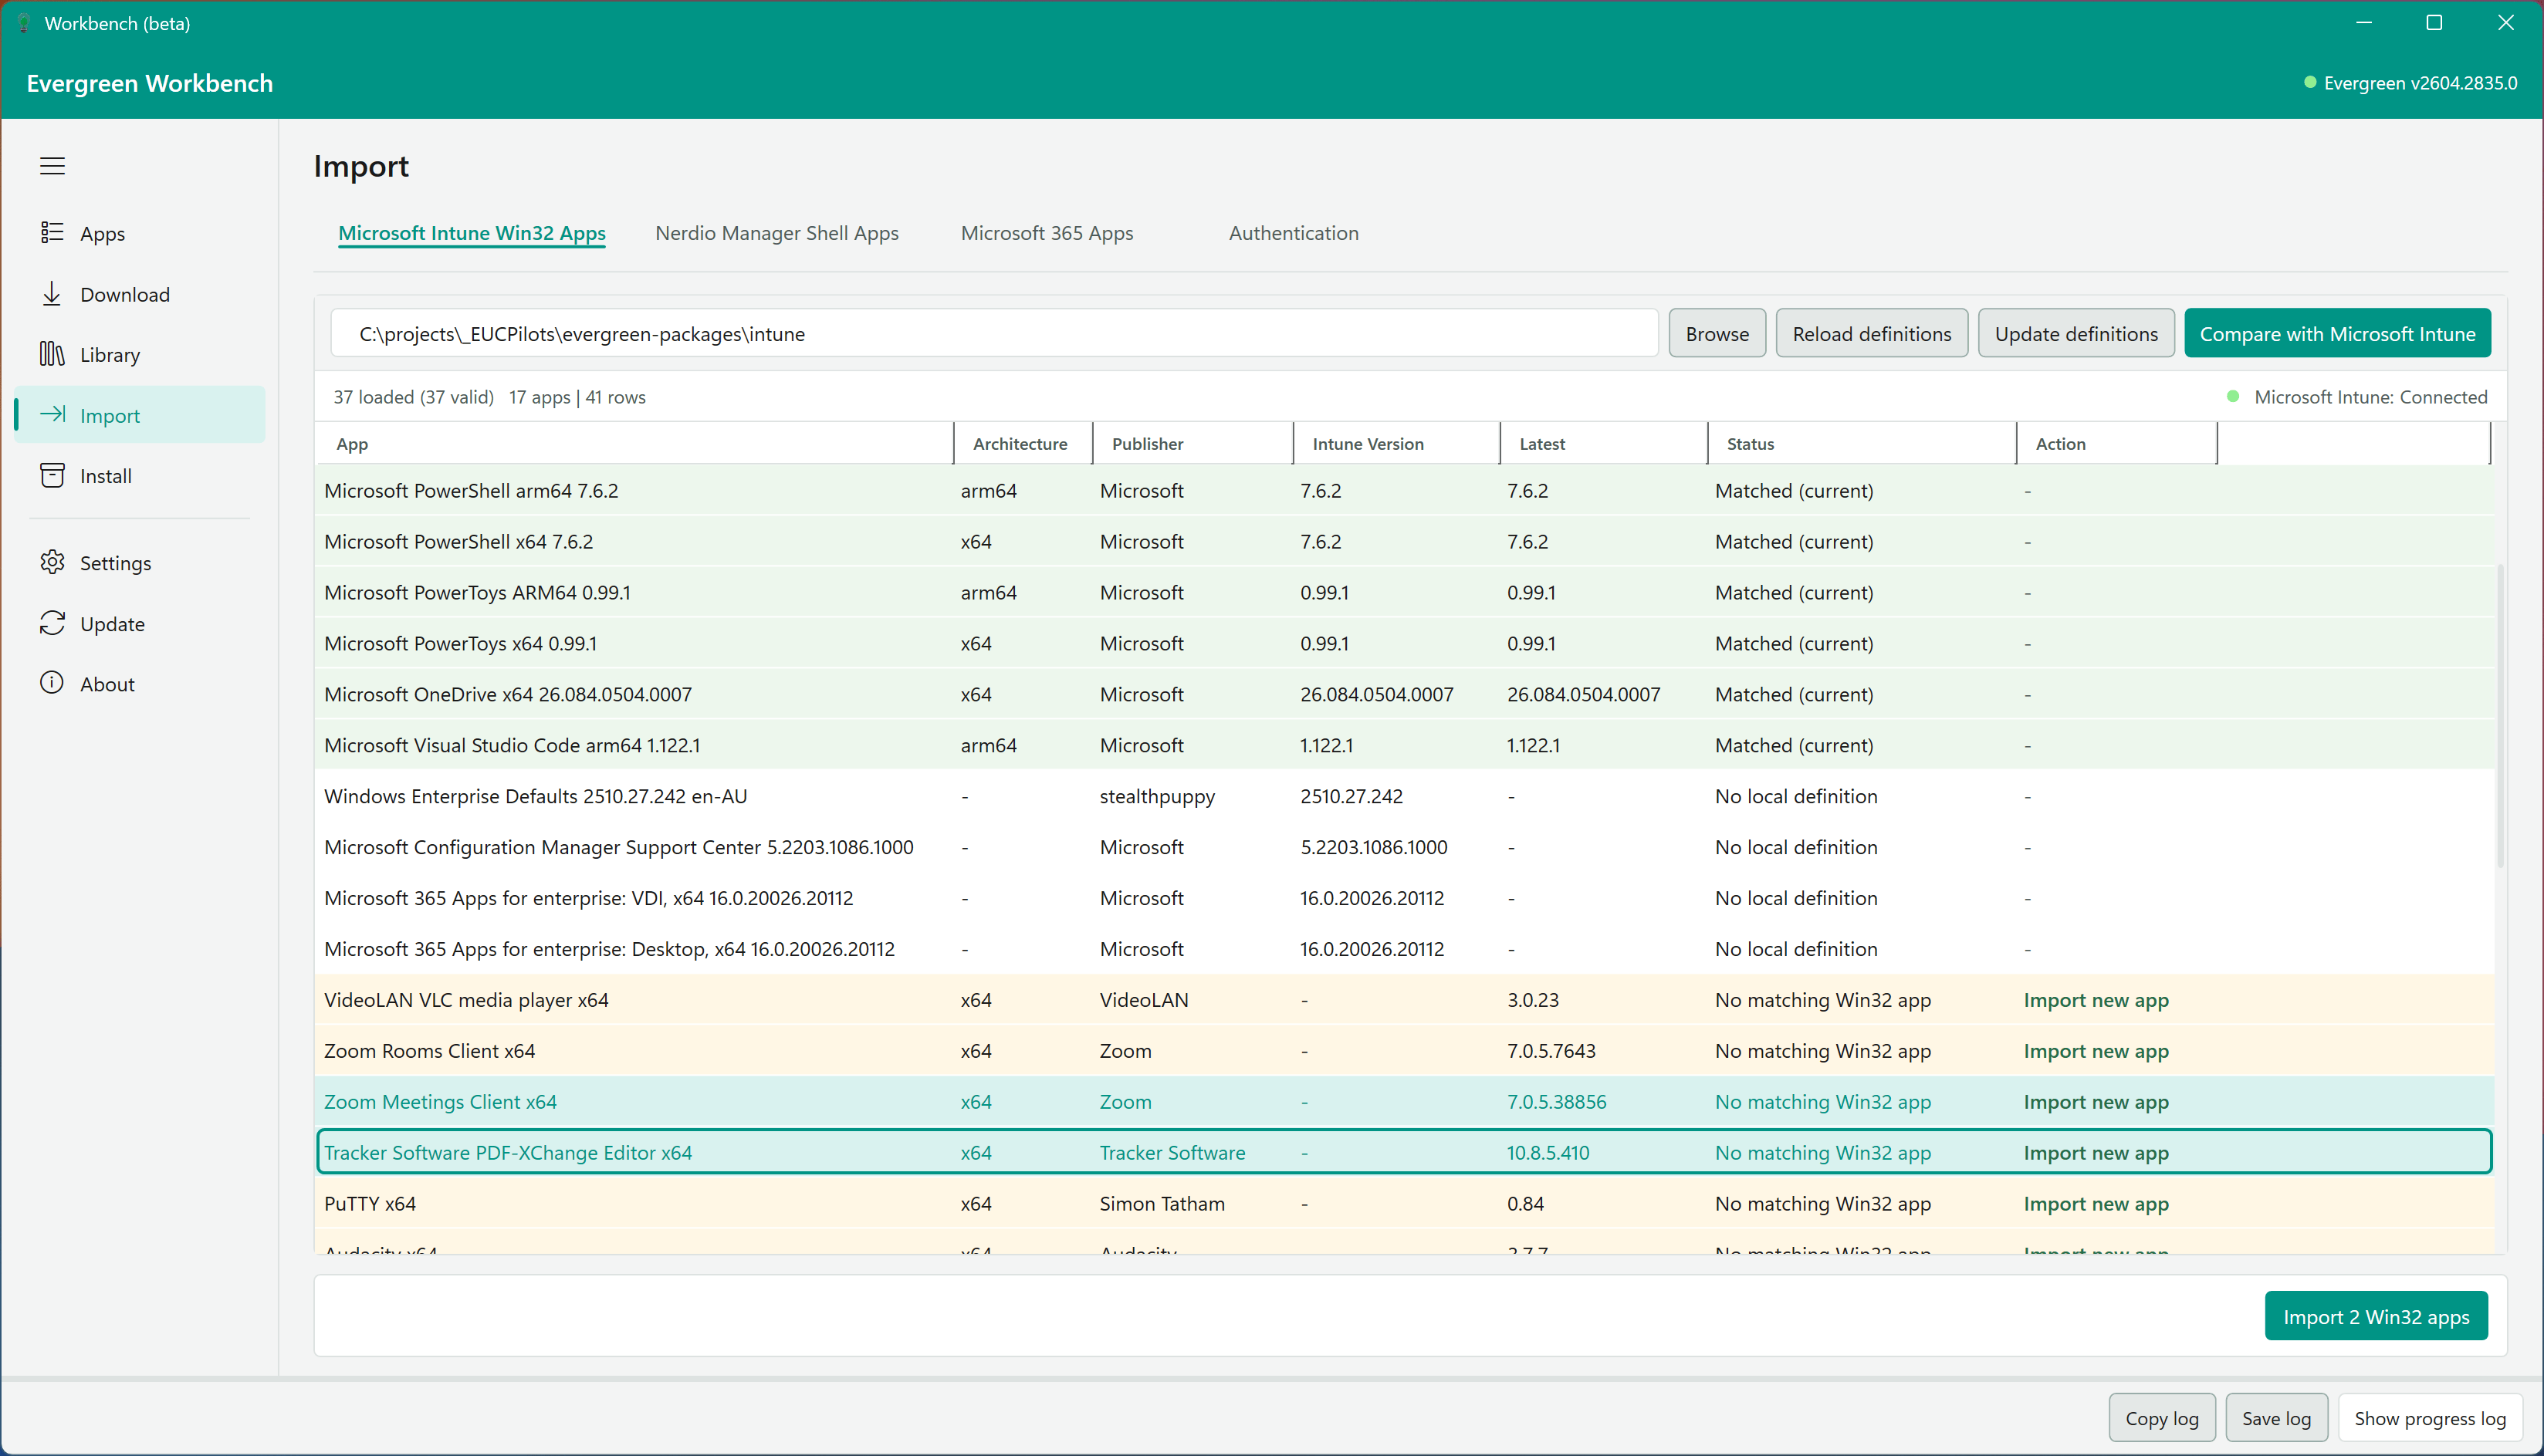Image resolution: width=2544 pixels, height=1456 pixels.
Task: Sort by the Status column header
Action: (1862, 443)
